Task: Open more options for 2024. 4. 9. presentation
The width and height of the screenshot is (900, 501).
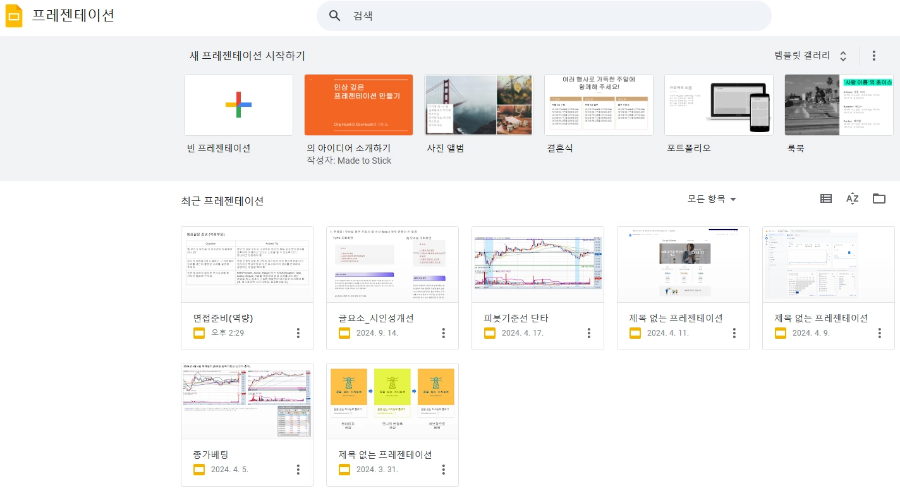Action: click(879, 333)
